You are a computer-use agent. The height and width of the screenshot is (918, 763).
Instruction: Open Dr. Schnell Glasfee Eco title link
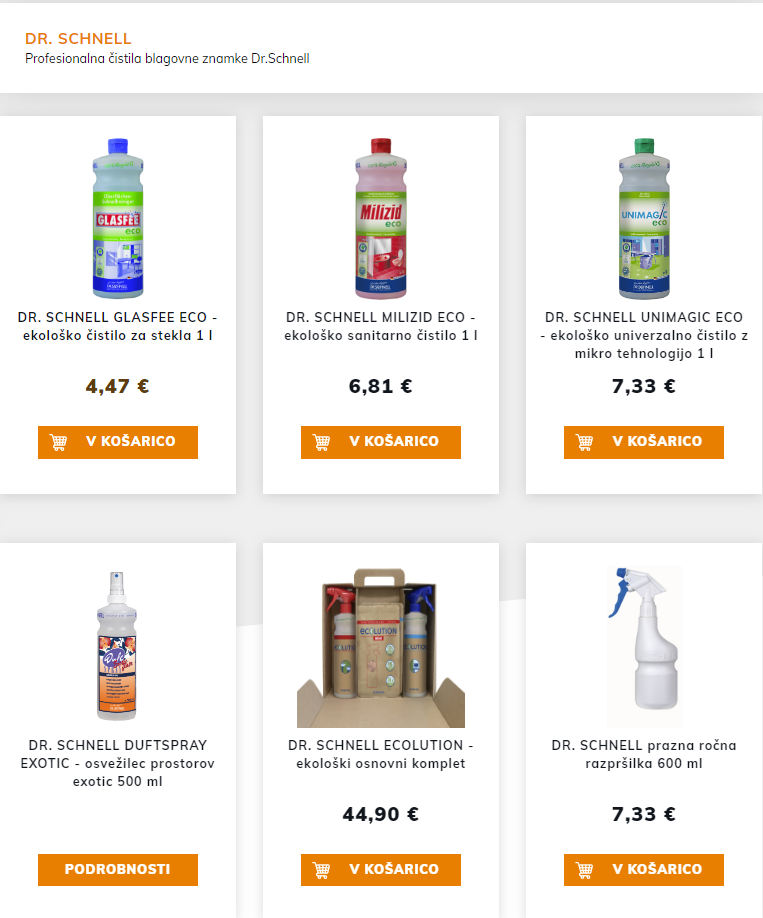(118, 326)
